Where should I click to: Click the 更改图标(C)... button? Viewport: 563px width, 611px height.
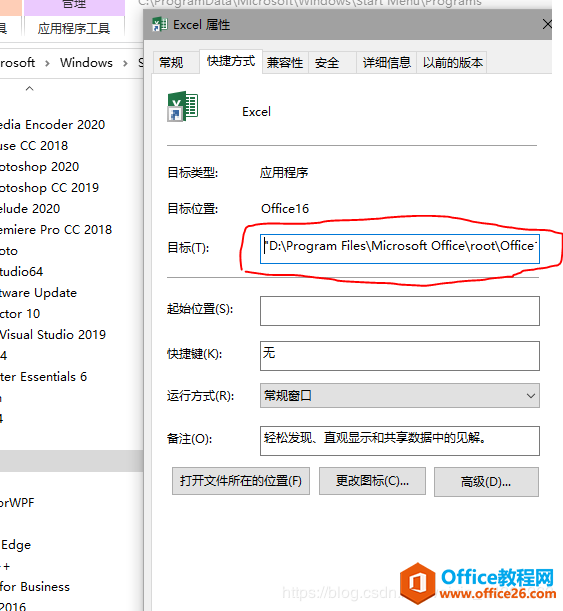(372, 481)
